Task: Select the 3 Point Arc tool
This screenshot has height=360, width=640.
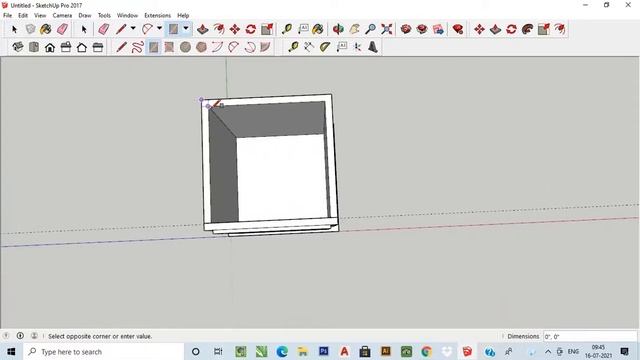Action: click(249, 47)
